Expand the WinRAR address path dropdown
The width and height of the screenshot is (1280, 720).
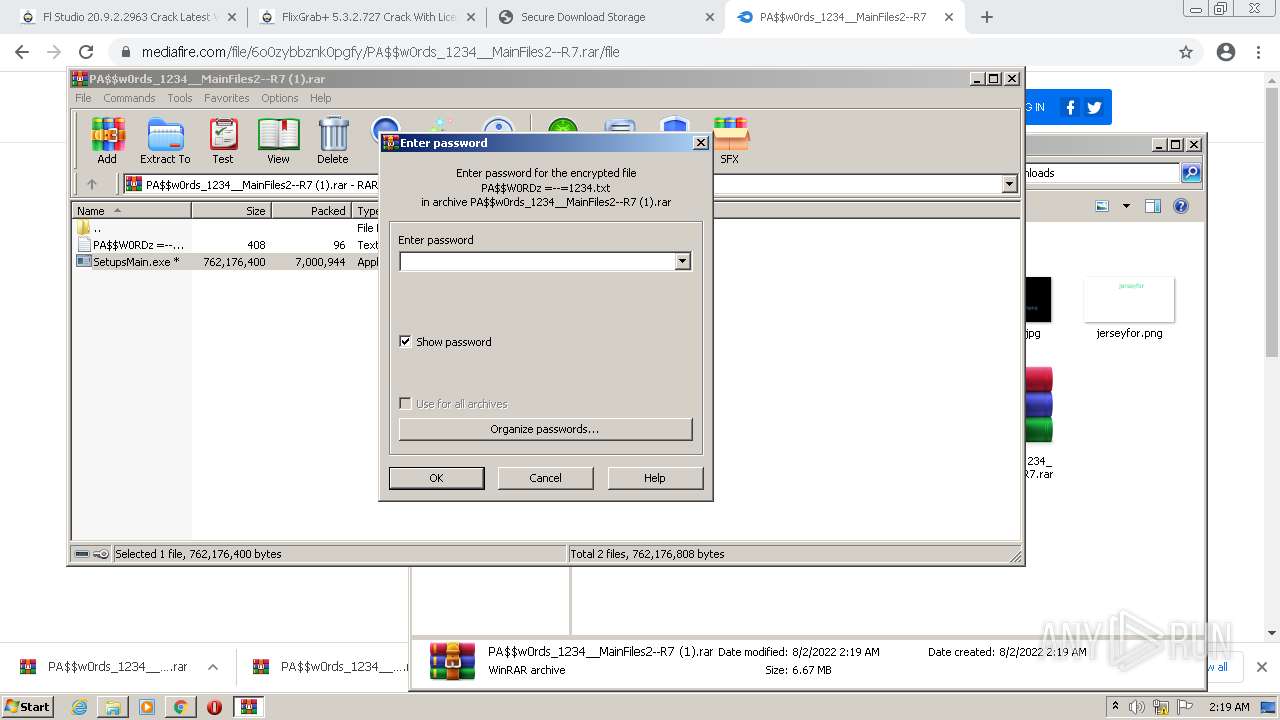tap(1009, 184)
